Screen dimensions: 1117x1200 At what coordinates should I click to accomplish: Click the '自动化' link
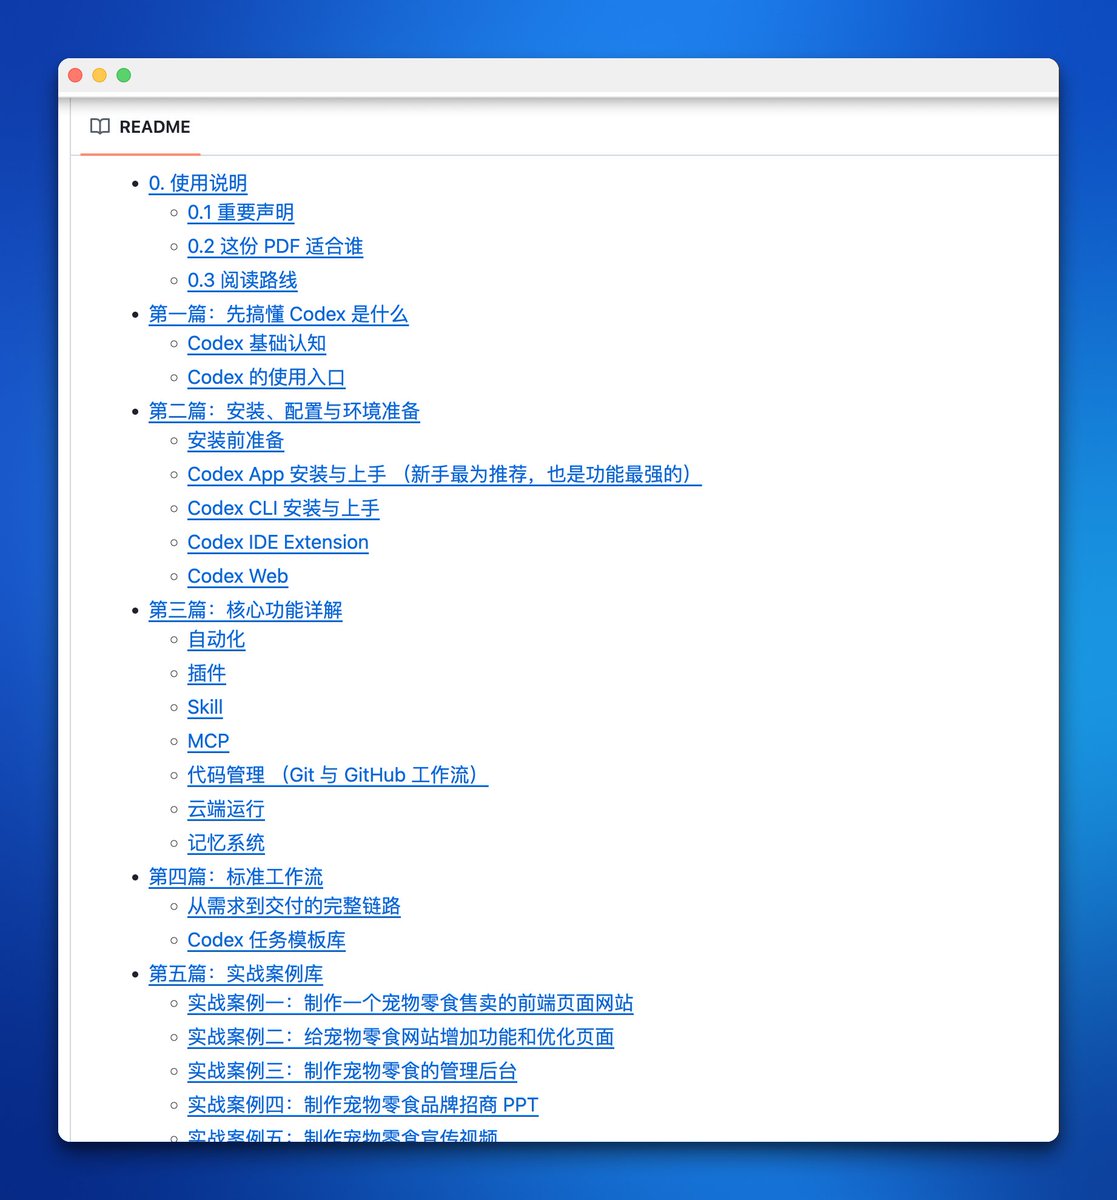point(216,639)
